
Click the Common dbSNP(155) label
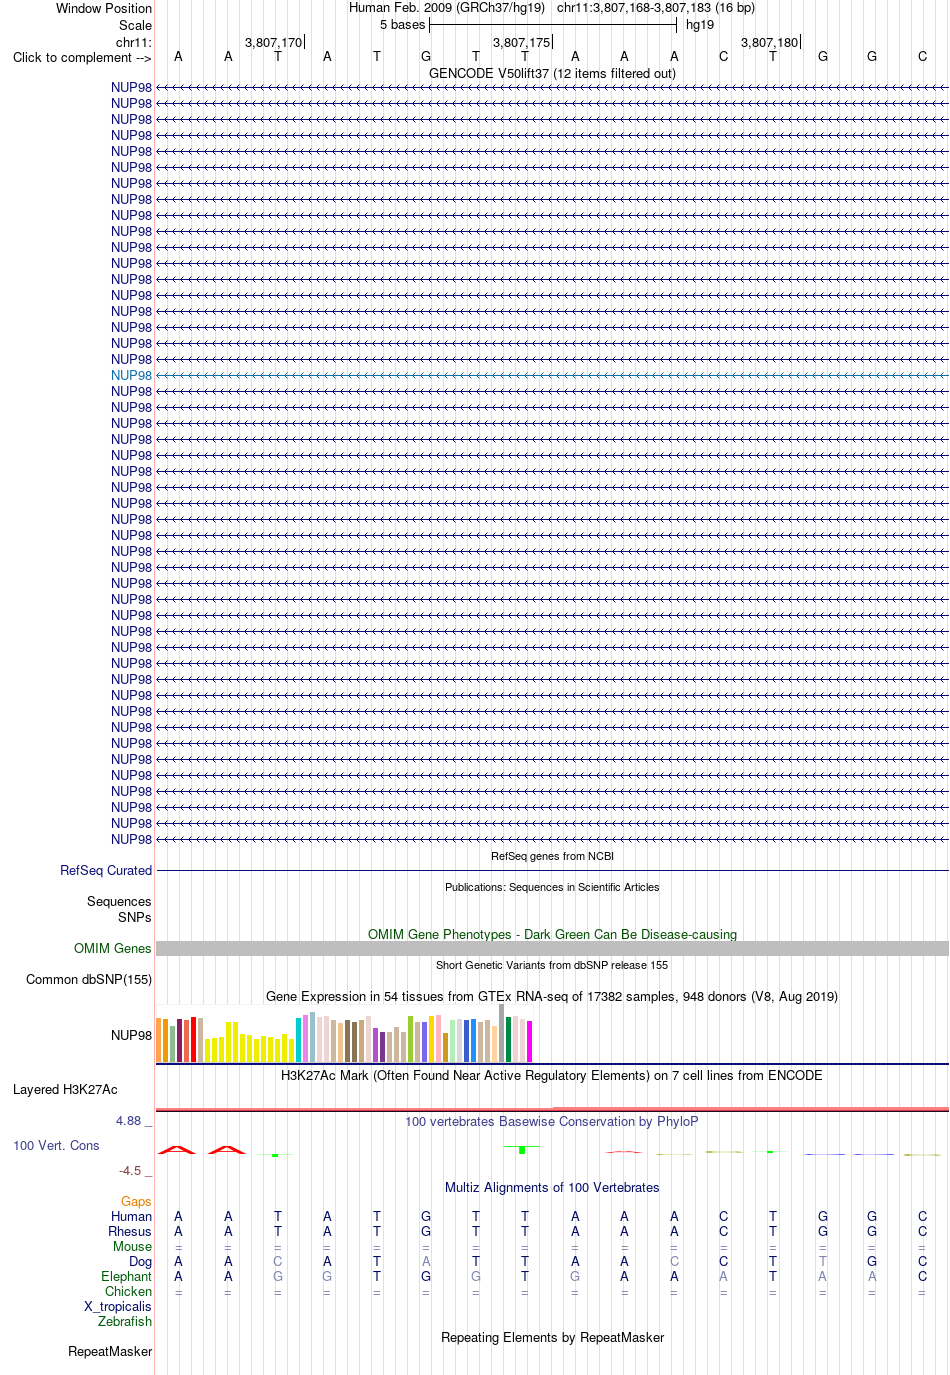pyautogui.click(x=89, y=979)
